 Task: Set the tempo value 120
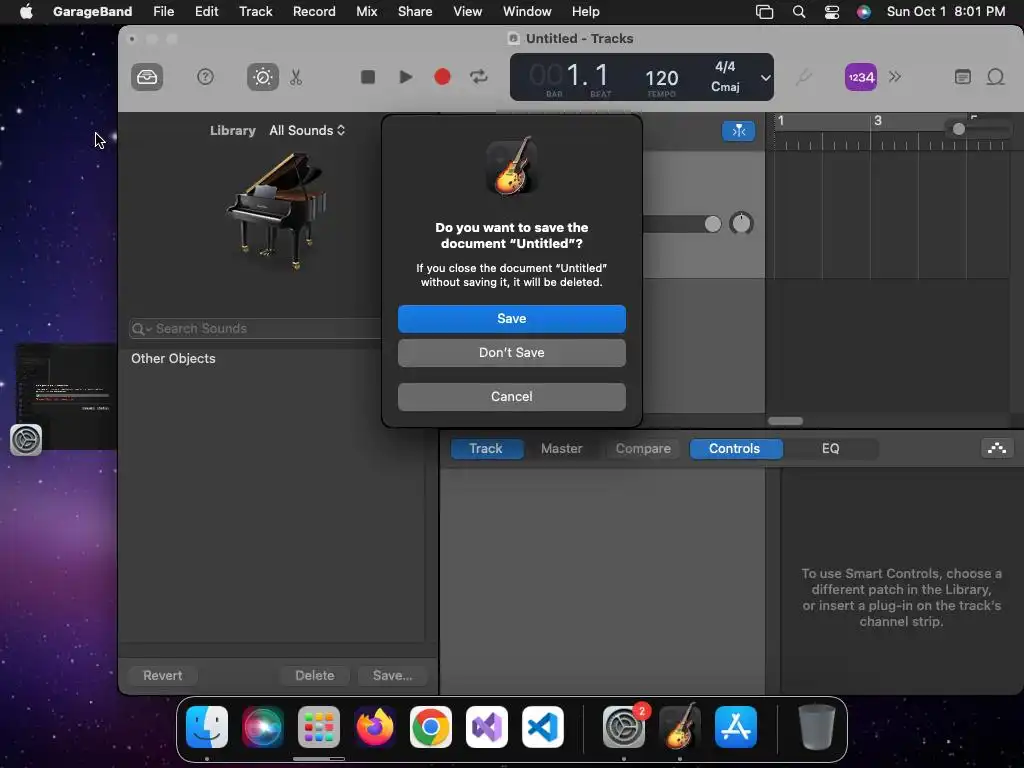point(662,78)
